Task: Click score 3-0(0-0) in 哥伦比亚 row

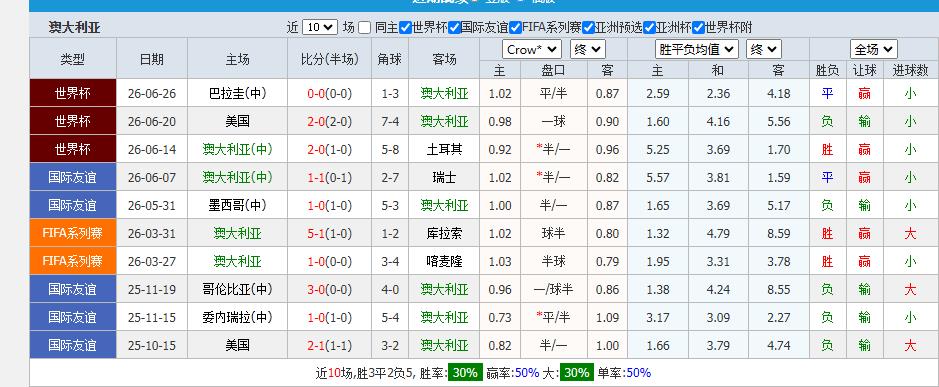Action: (329, 289)
